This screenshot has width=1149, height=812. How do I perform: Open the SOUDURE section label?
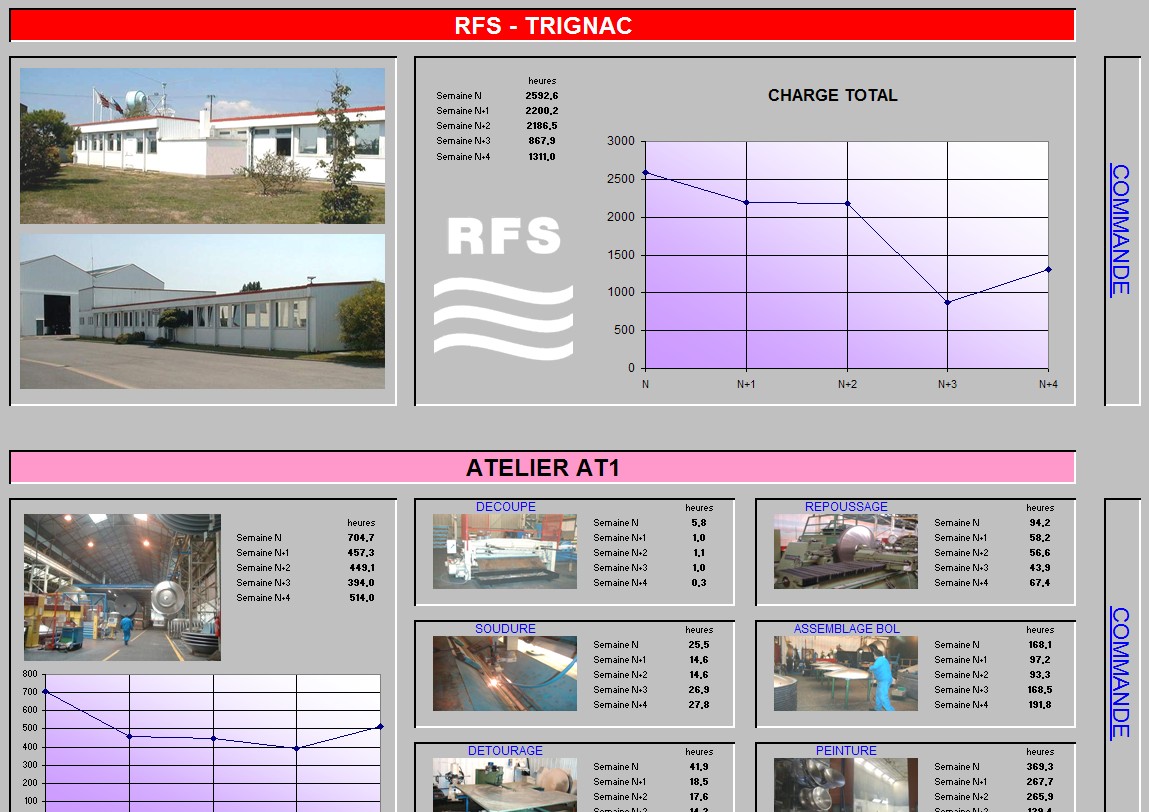tap(505, 629)
